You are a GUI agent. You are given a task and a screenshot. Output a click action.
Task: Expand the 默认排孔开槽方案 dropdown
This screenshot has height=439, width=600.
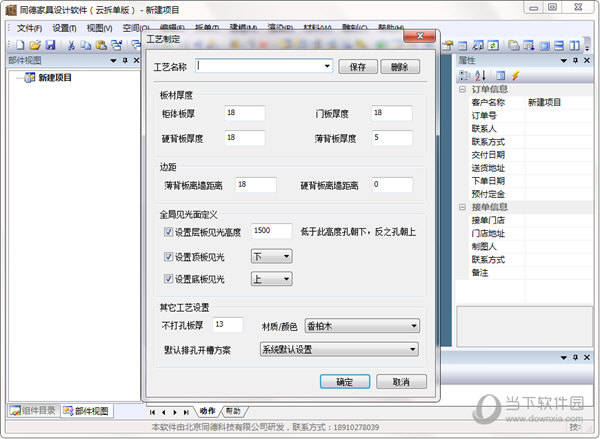413,349
